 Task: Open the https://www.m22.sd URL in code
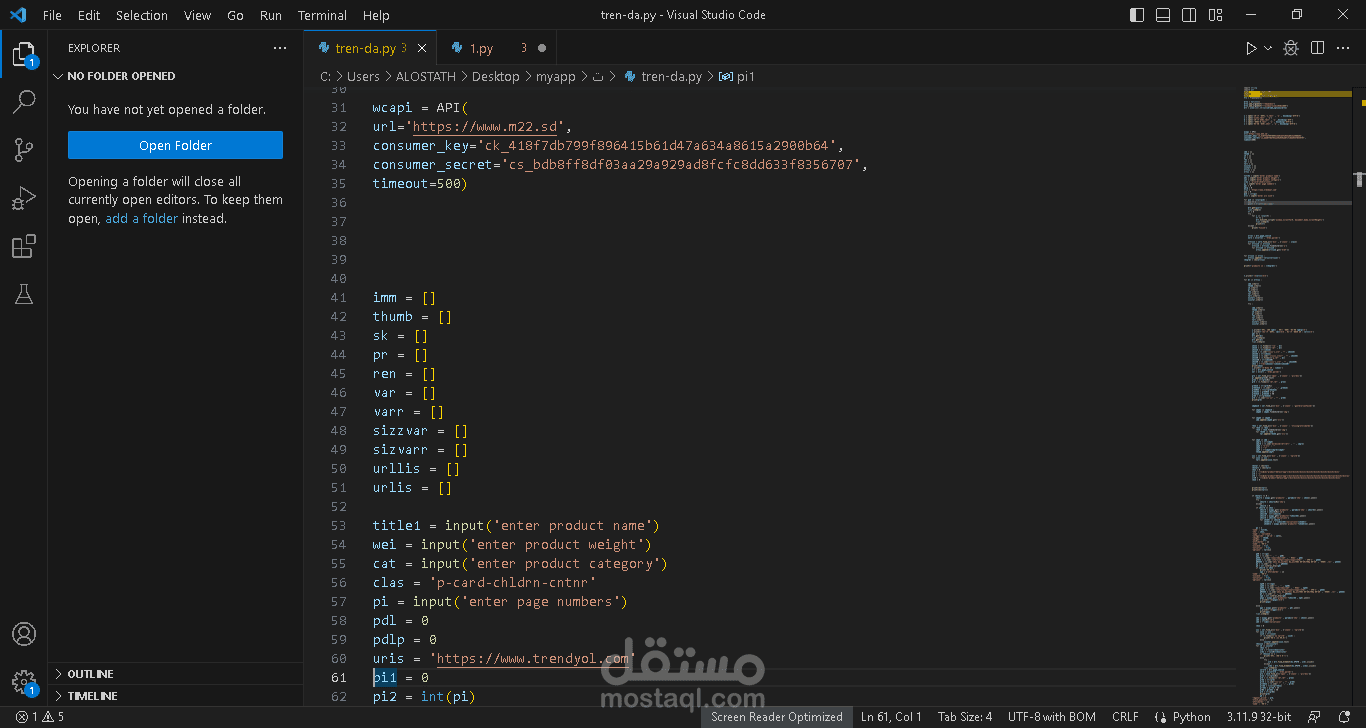(x=485, y=126)
